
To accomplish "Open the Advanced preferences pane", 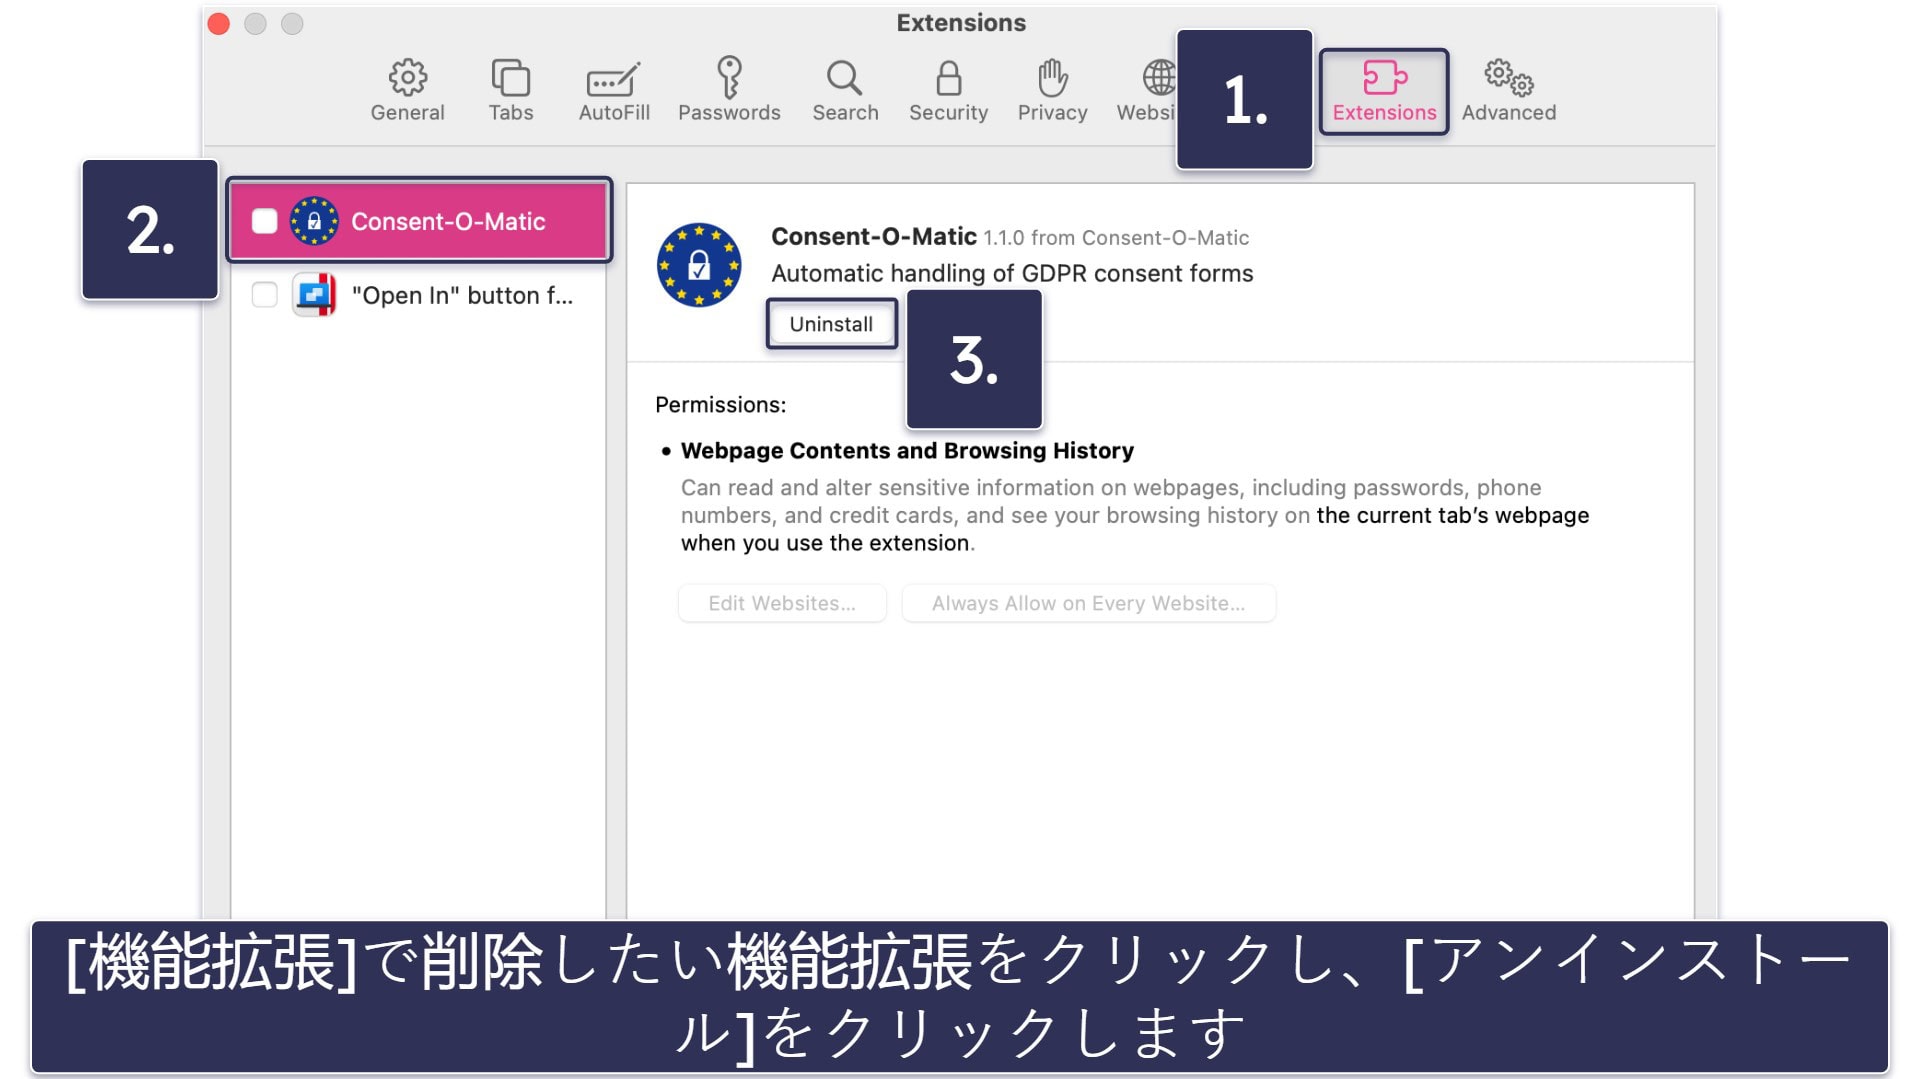I will pyautogui.click(x=1508, y=90).
